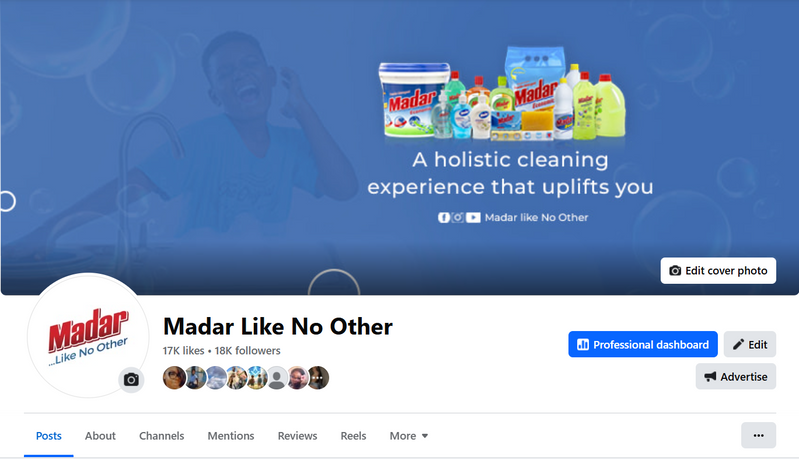Click the first follower avatar
Viewport: 799px width, 459px height.
click(x=174, y=377)
